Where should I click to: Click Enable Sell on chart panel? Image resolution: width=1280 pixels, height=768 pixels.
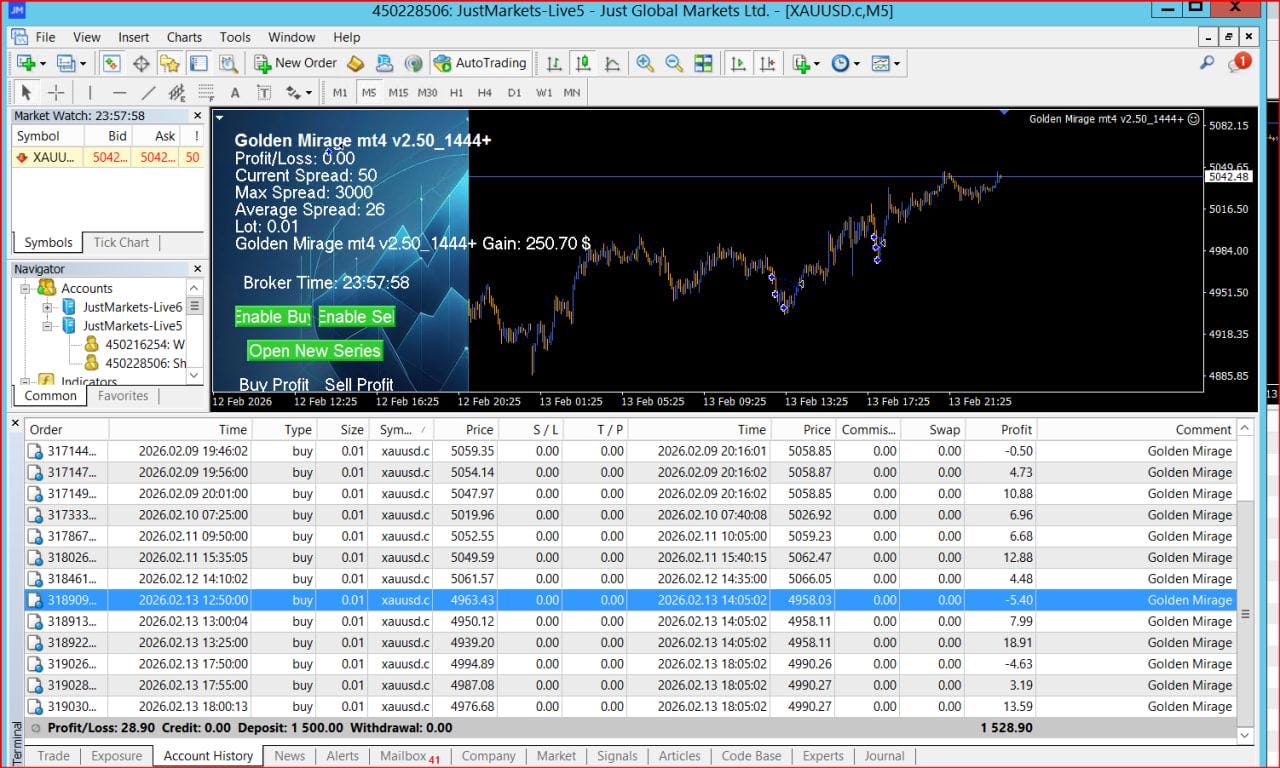pyautogui.click(x=356, y=317)
